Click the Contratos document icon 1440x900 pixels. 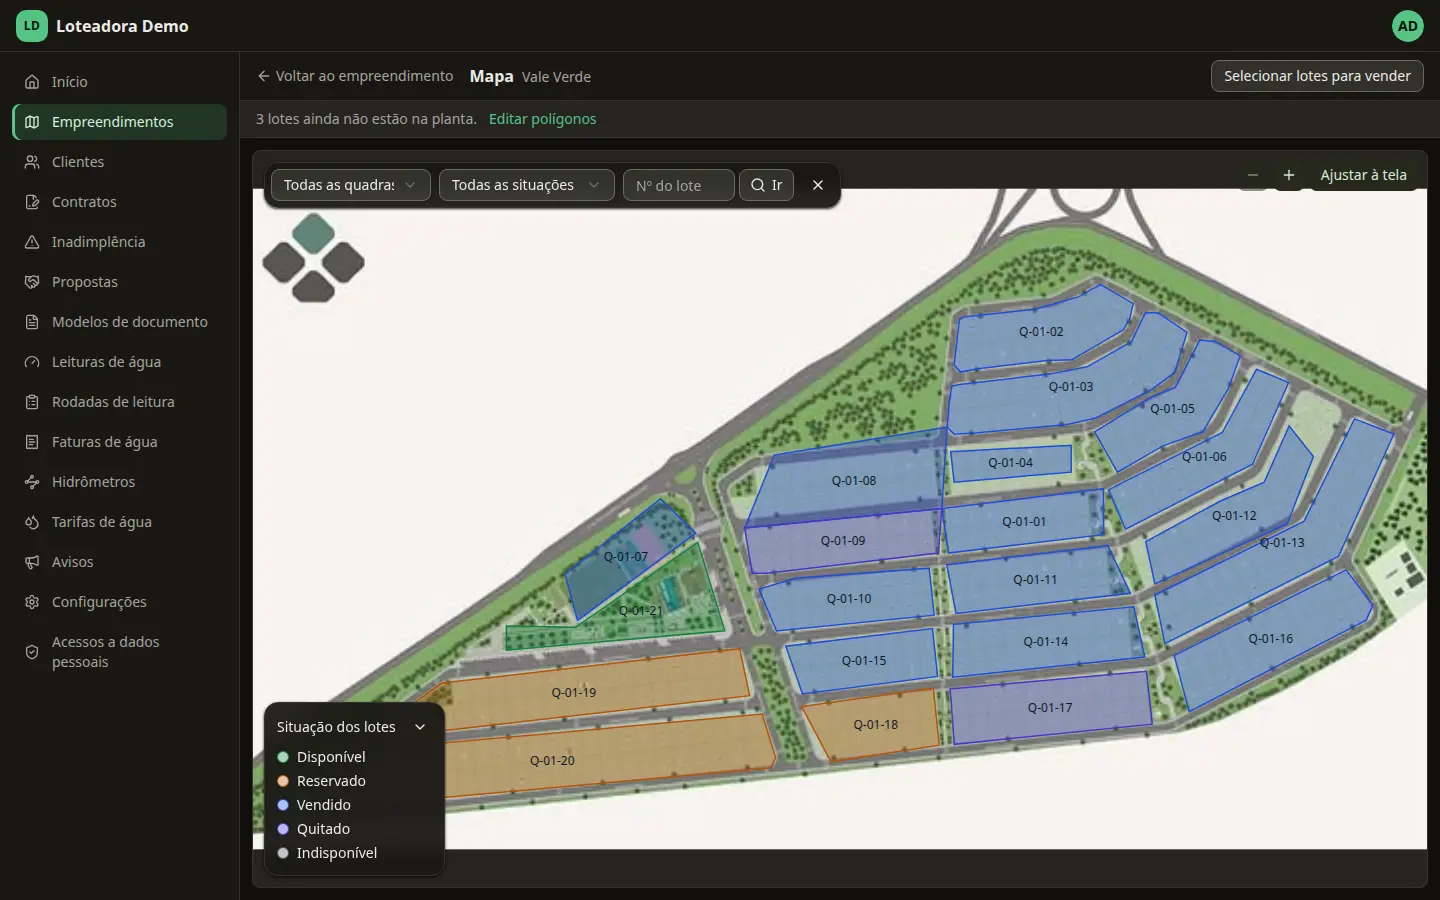(x=32, y=202)
